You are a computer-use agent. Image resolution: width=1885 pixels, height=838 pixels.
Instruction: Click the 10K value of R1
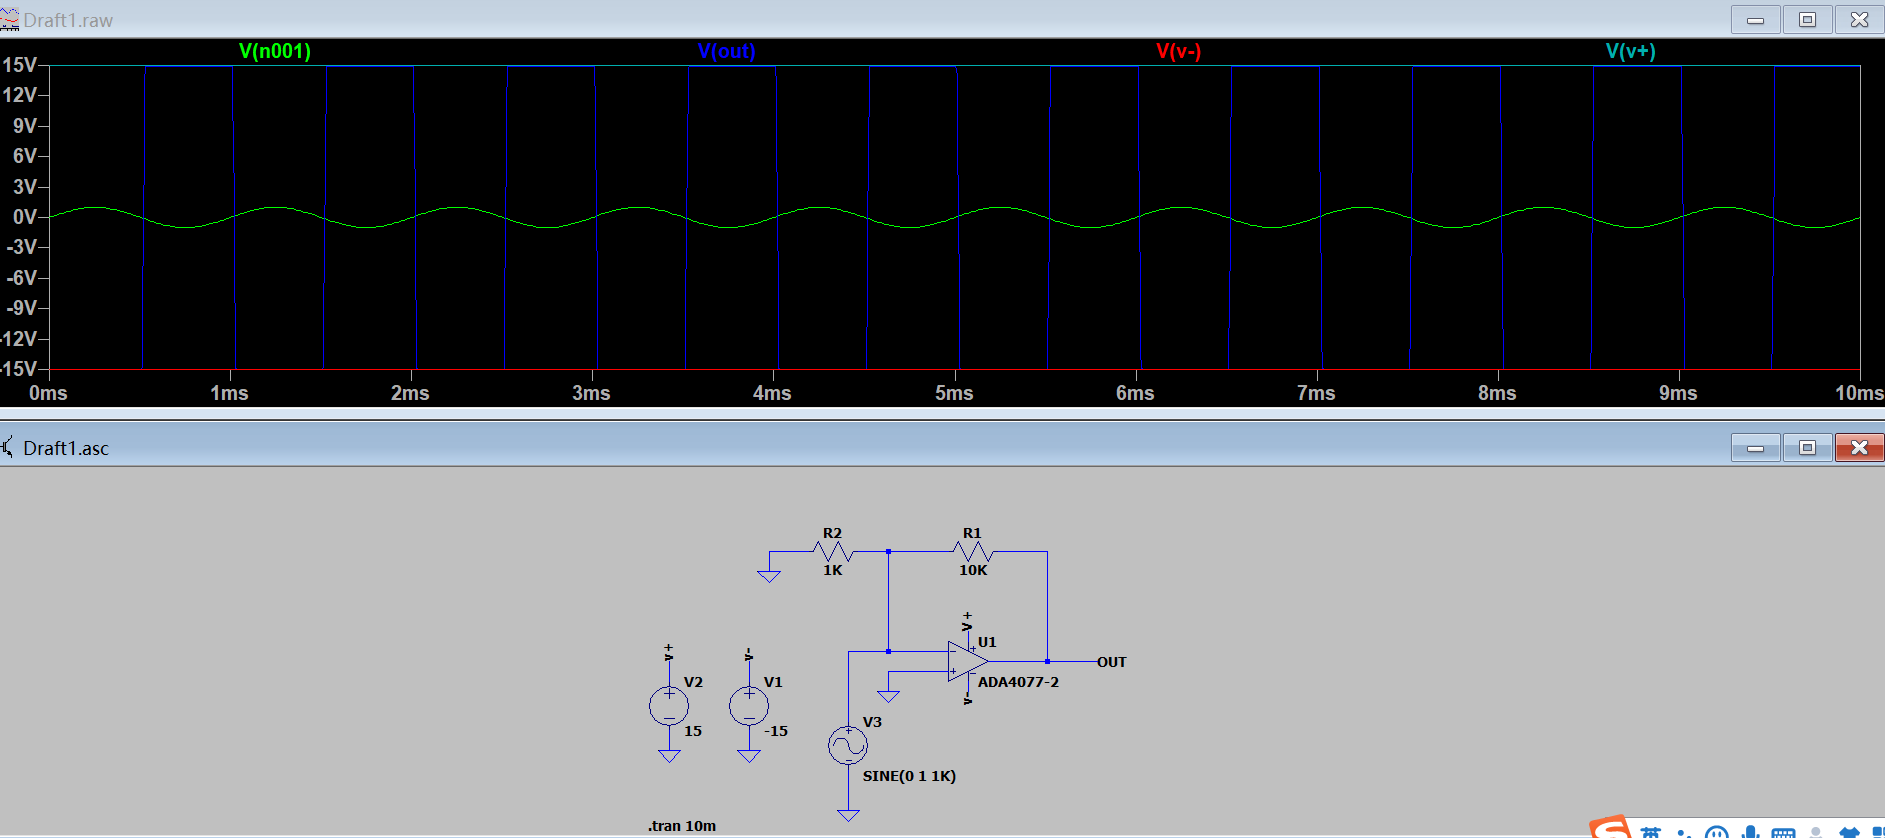point(973,570)
